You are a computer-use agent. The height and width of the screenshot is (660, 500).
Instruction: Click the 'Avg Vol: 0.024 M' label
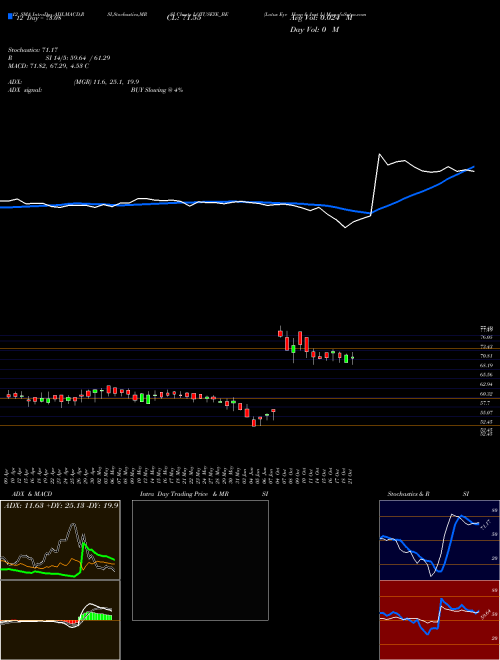pyautogui.click(x=321, y=18)
